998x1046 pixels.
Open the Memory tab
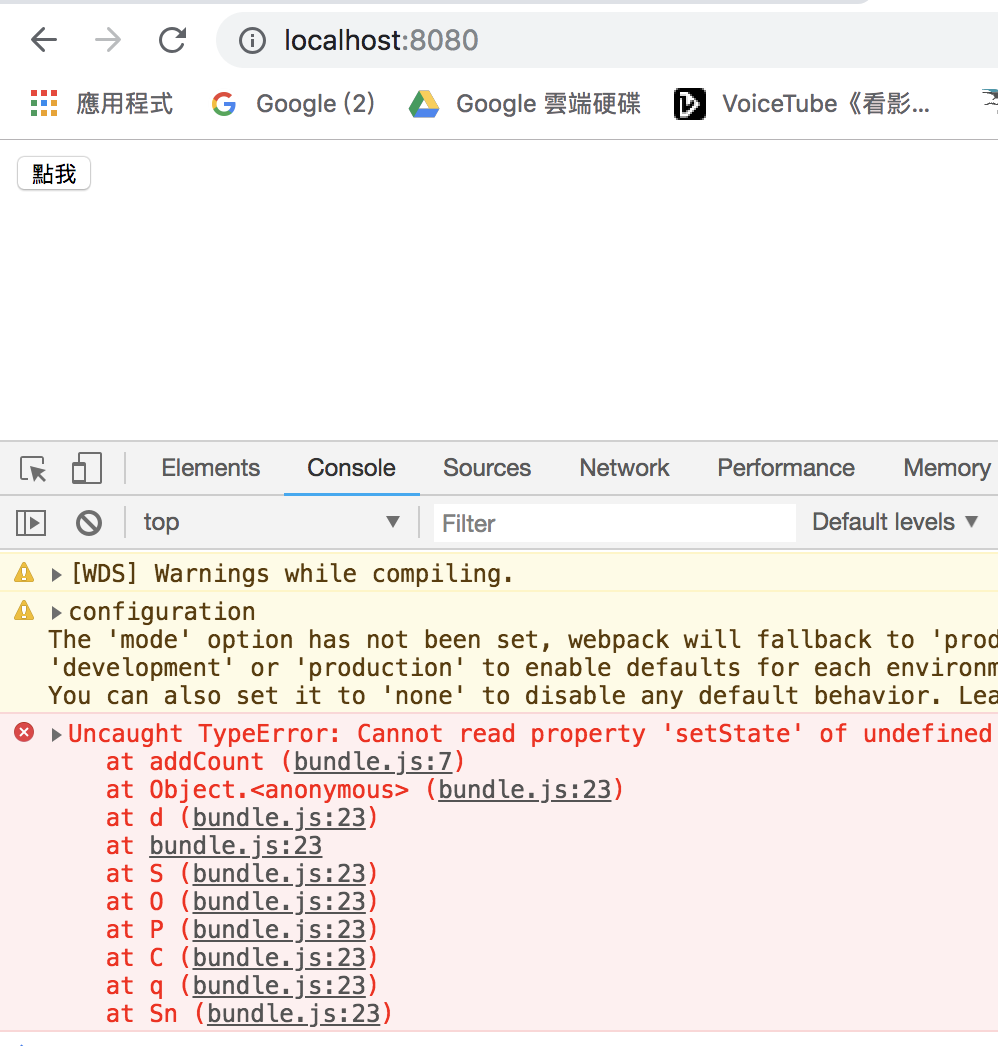click(x=947, y=468)
